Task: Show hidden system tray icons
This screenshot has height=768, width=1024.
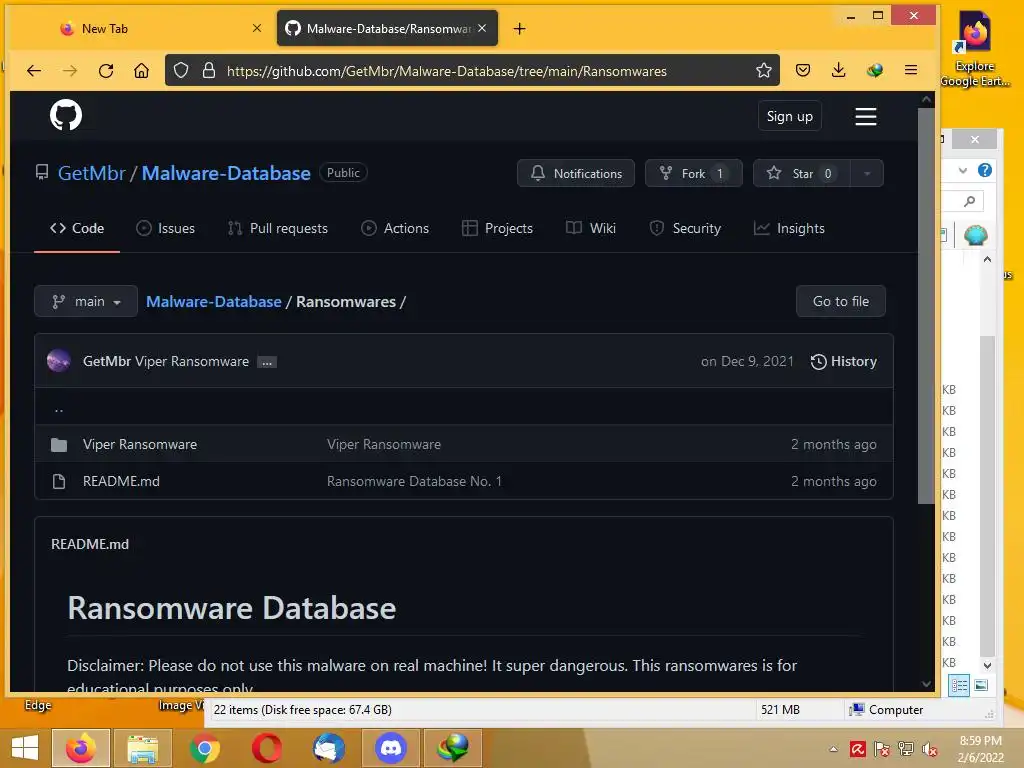Action: [833, 749]
